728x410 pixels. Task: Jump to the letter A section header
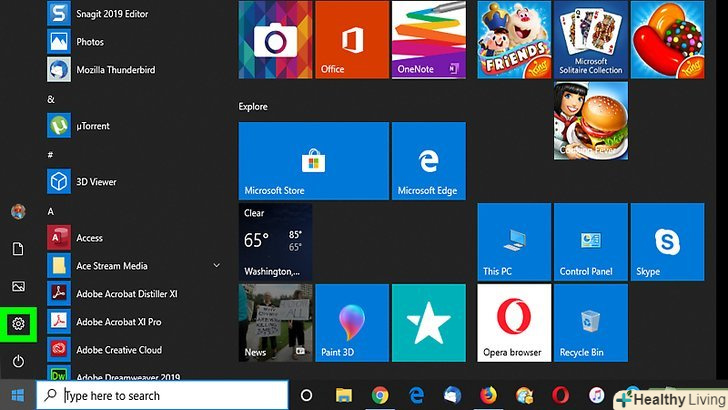pos(51,211)
